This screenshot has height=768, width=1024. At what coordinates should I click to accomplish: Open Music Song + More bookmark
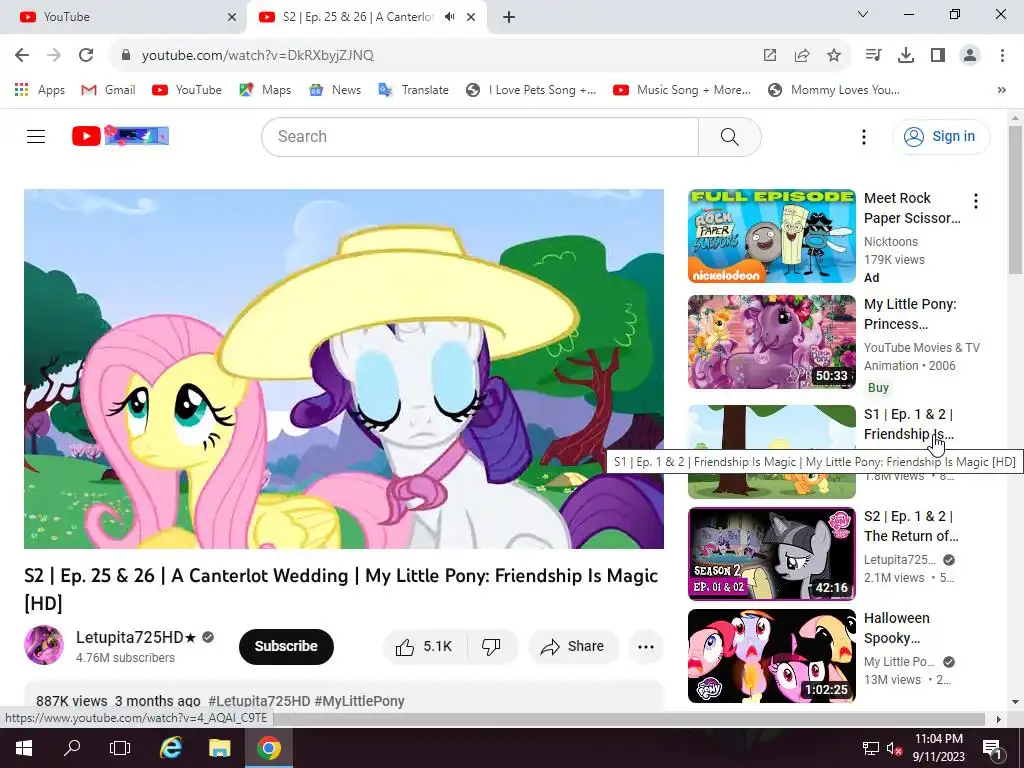pyautogui.click(x=682, y=90)
